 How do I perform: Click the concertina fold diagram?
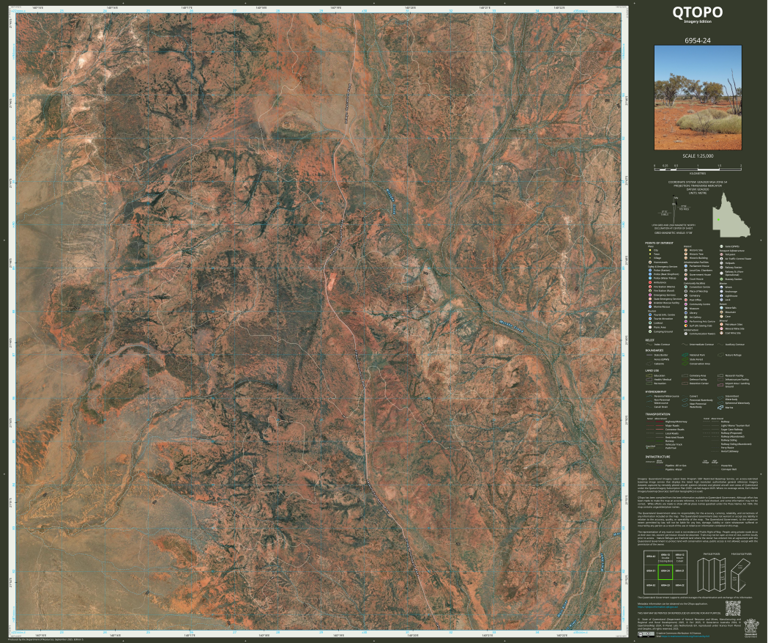click(712, 575)
